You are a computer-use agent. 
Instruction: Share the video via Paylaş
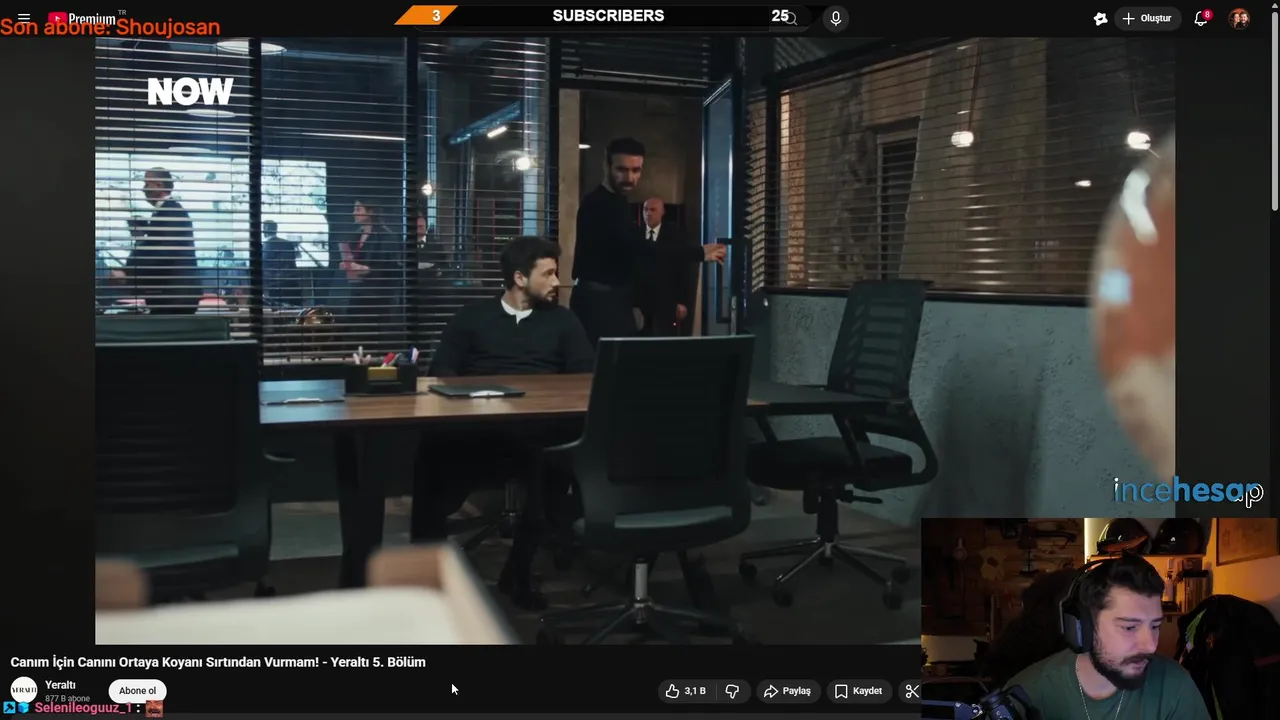click(x=787, y=691)
